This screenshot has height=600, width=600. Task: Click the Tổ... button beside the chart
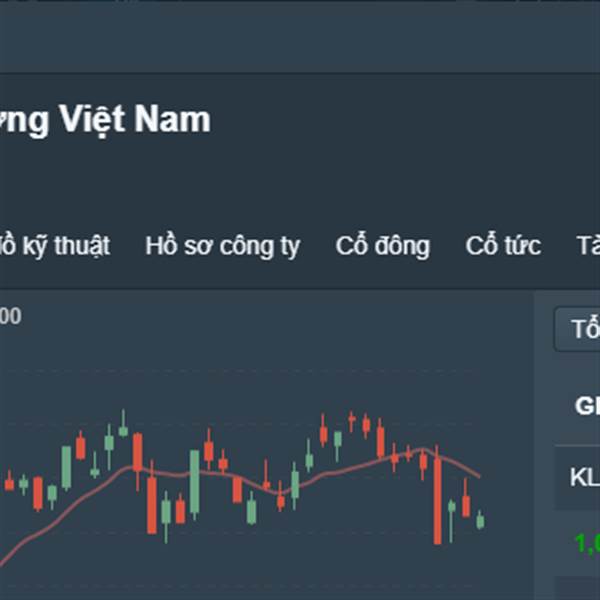(x=577, y=329)
